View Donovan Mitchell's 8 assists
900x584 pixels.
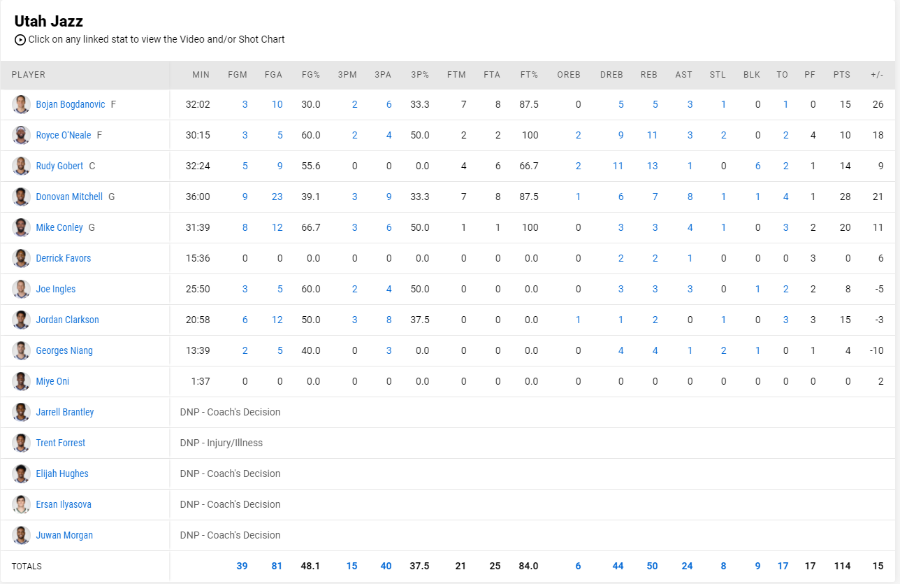[689, 196]
